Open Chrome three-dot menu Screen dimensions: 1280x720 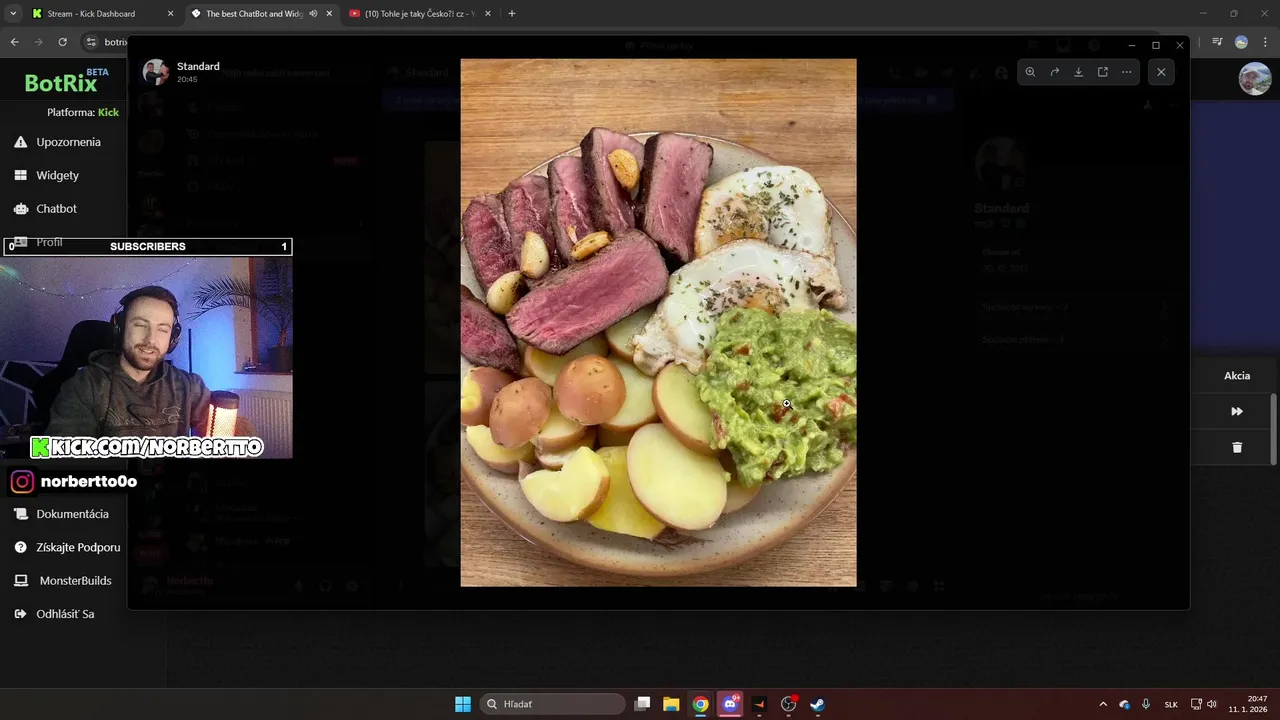tap(1265, 42)
